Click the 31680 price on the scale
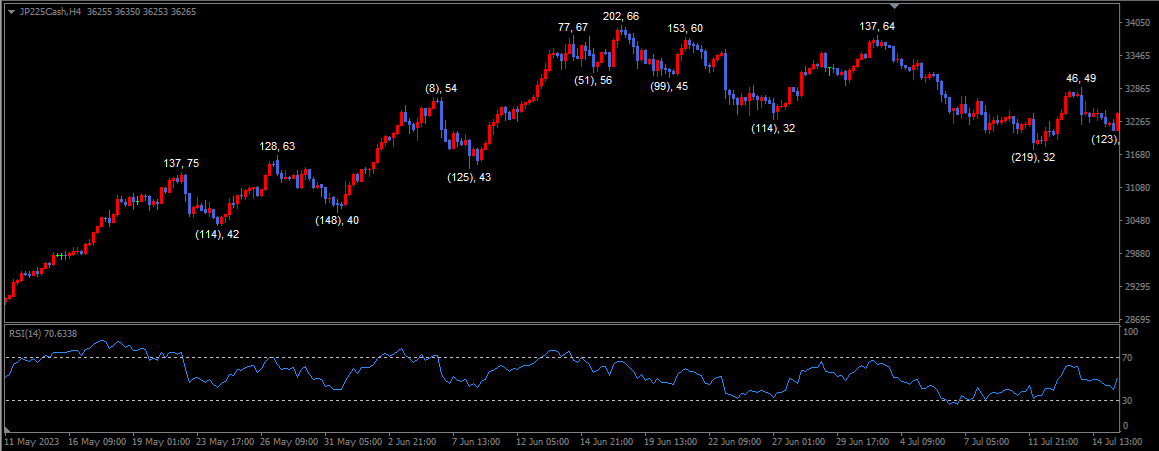The width and height of the screenshot is (1159, 451). coord(1139,155)
